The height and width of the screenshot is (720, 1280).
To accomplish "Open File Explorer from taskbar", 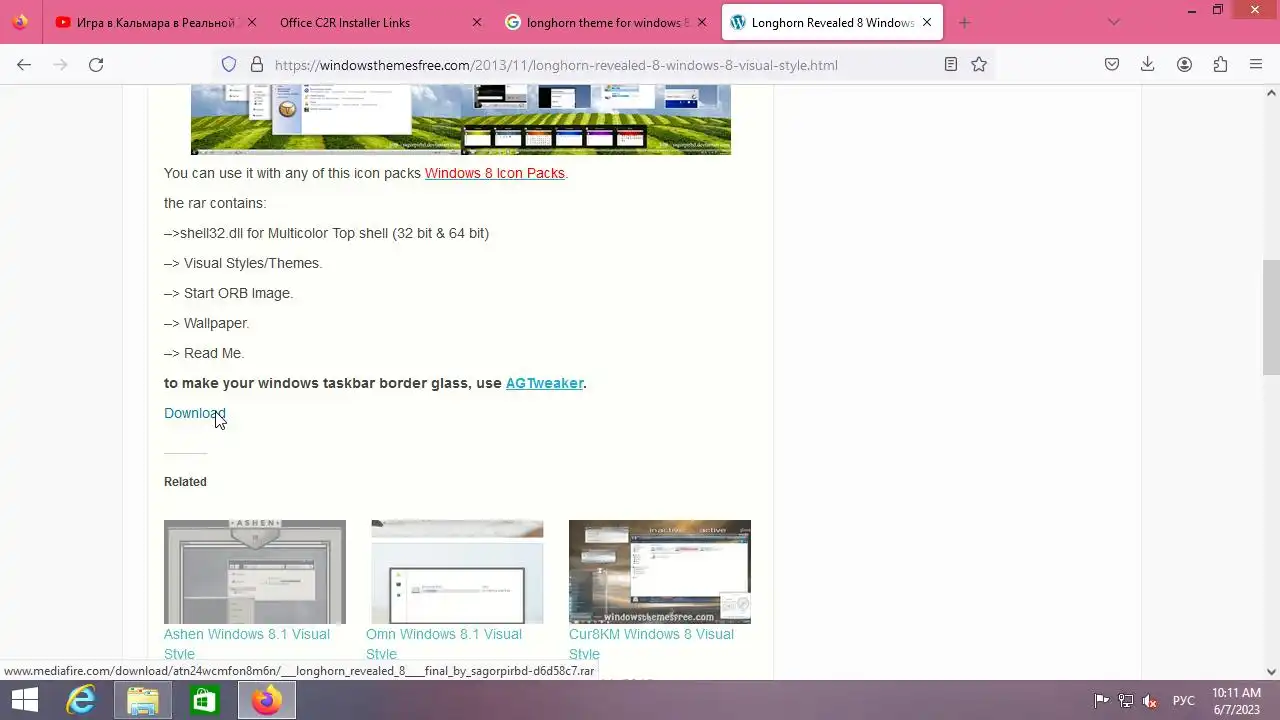I will point(143,700).
